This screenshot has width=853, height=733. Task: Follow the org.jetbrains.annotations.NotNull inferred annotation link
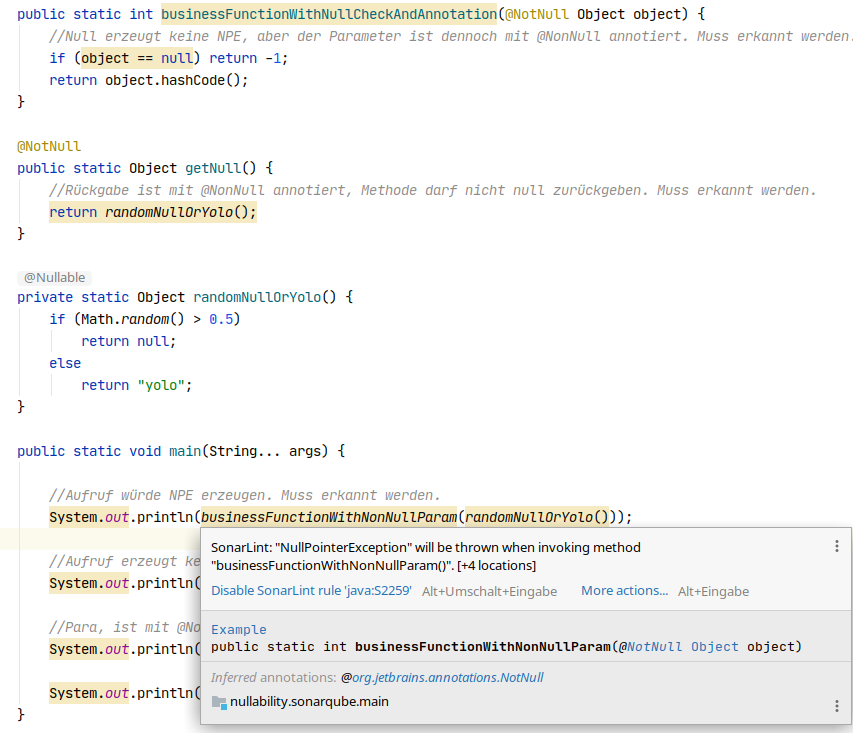pyautogui.click(x=447, y=677)
